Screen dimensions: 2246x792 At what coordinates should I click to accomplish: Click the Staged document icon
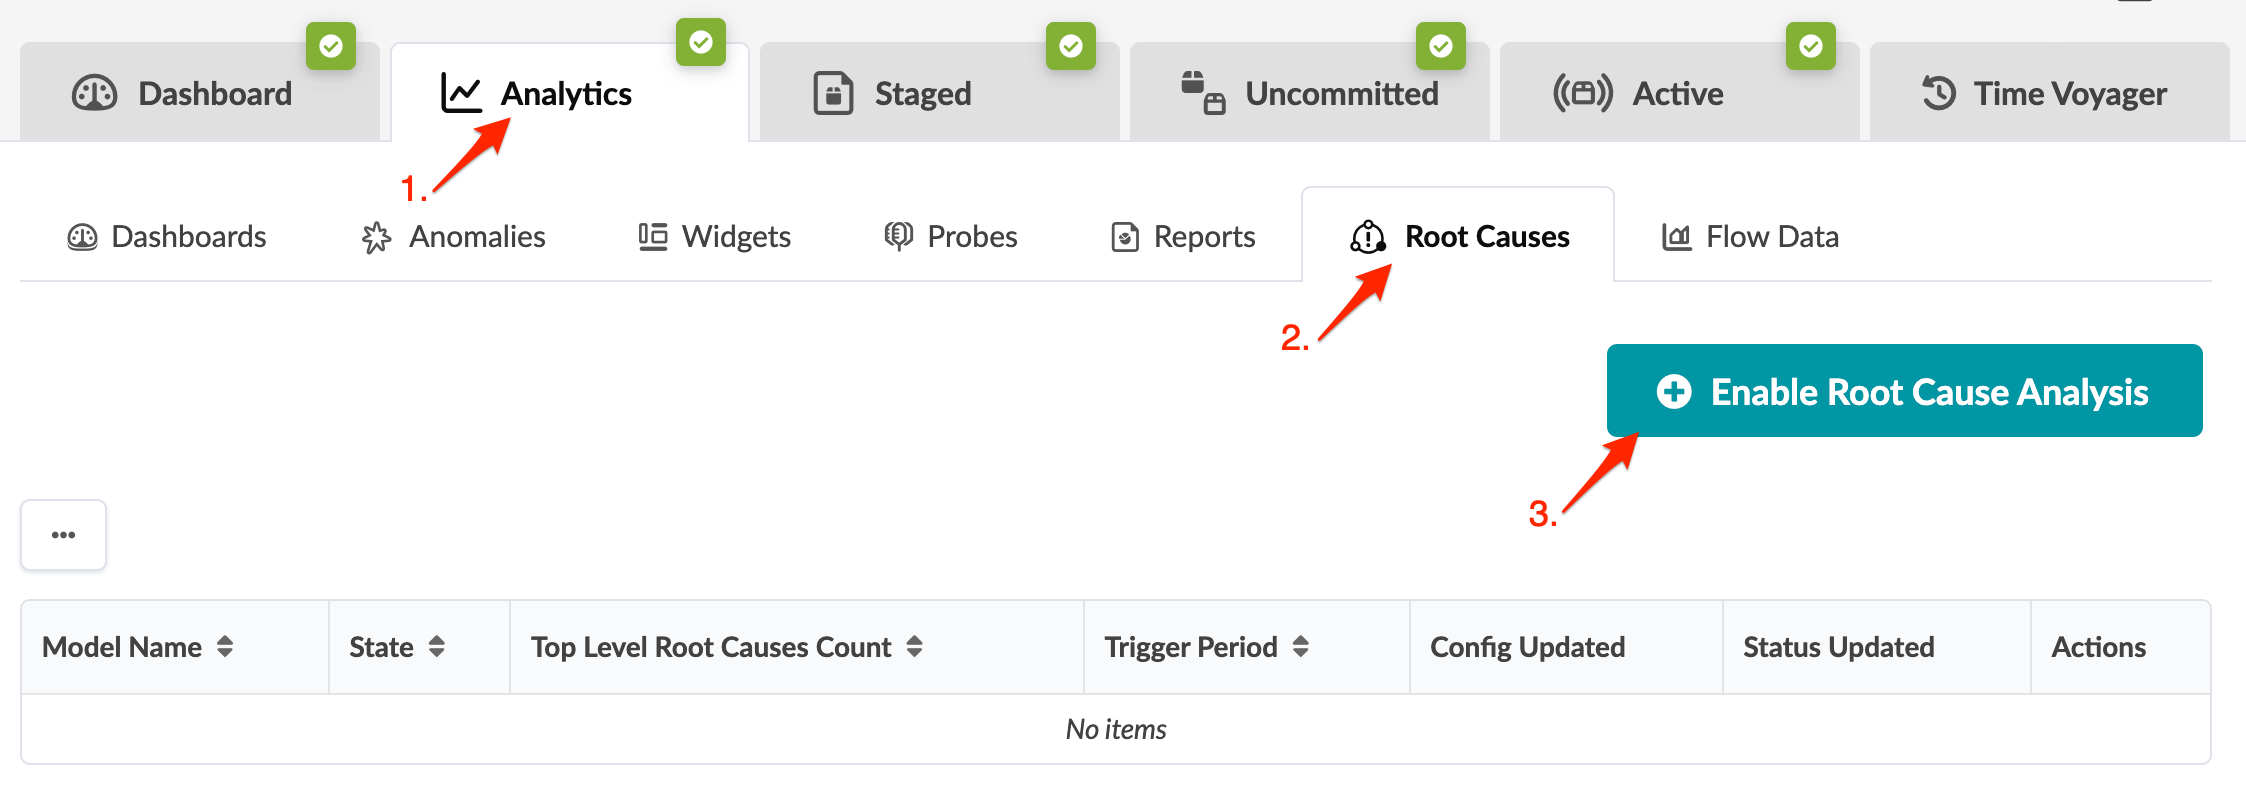point(833,94)
